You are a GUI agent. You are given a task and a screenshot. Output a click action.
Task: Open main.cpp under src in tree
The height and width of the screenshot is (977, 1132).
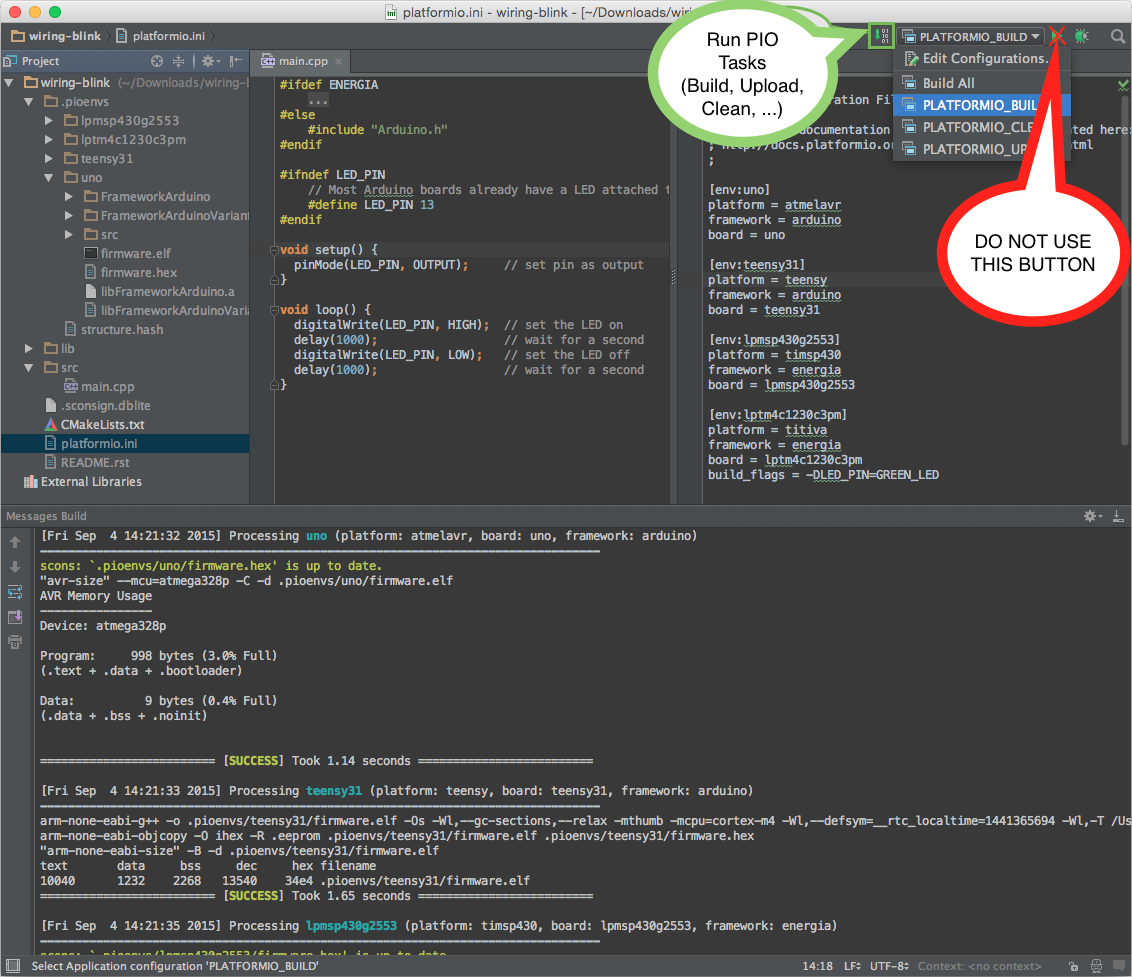99,386
